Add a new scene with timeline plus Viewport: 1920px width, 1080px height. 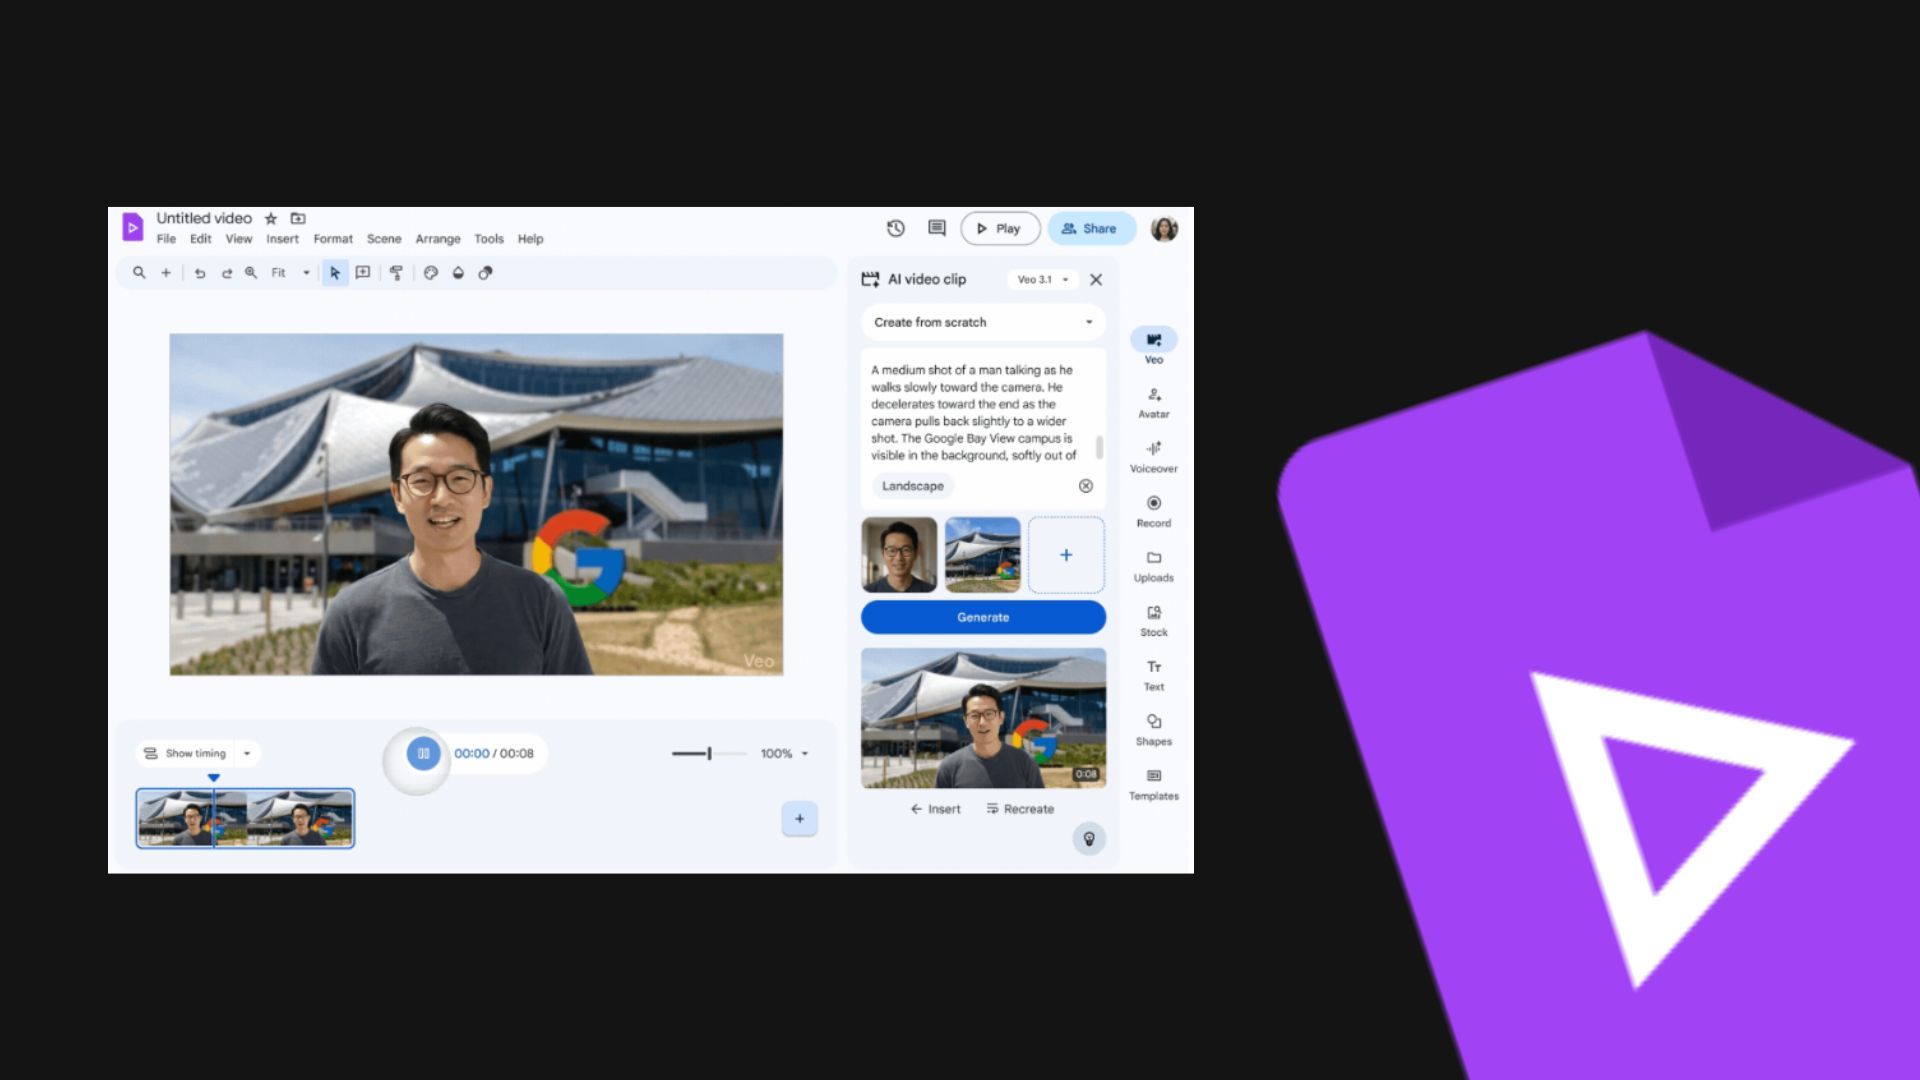799,819
